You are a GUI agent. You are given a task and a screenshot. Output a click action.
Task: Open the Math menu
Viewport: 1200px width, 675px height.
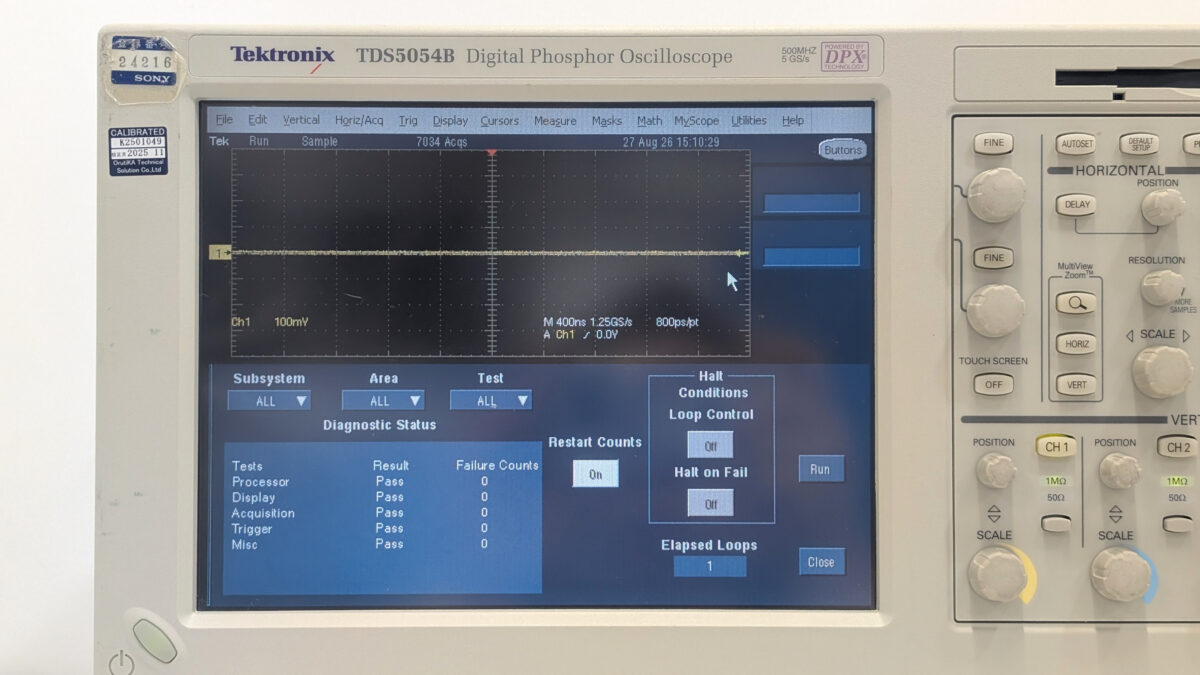[x=649, y=120]
